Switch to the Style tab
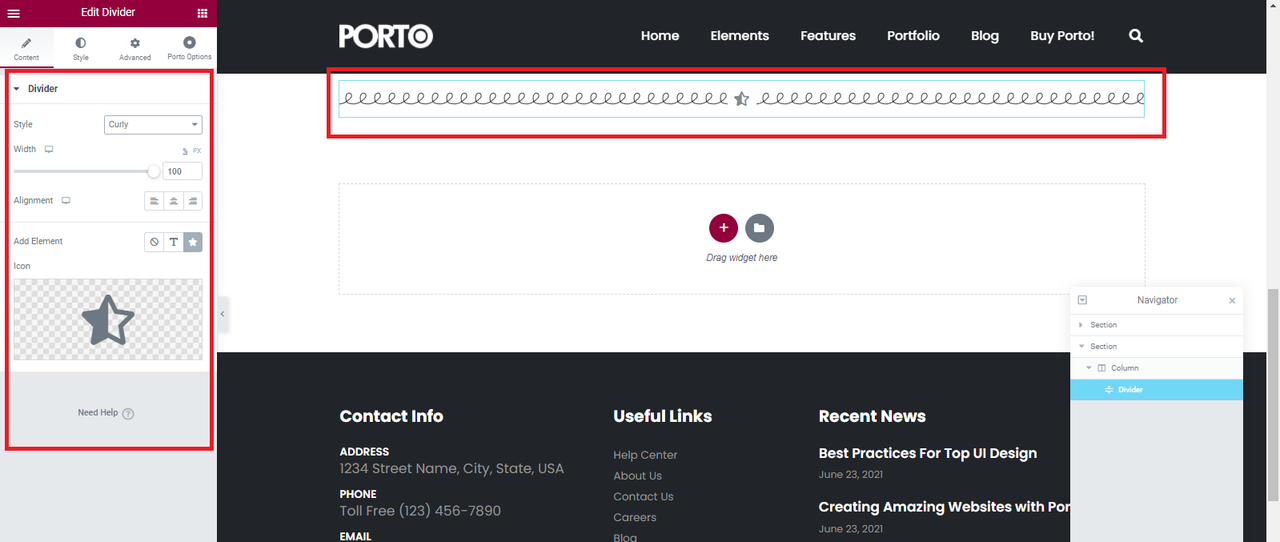 point(81,49)
